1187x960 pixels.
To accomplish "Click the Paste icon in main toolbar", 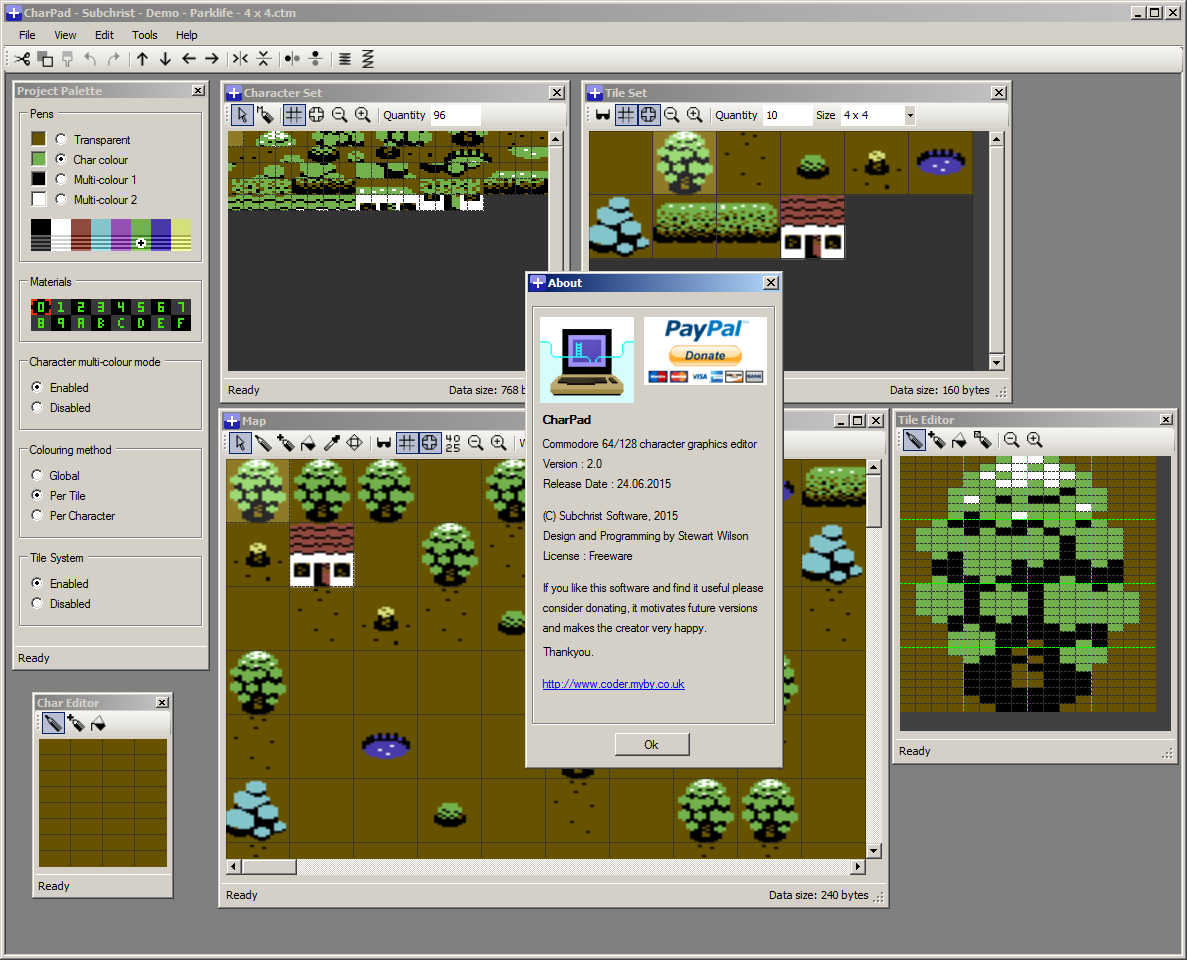I will 68,59.
